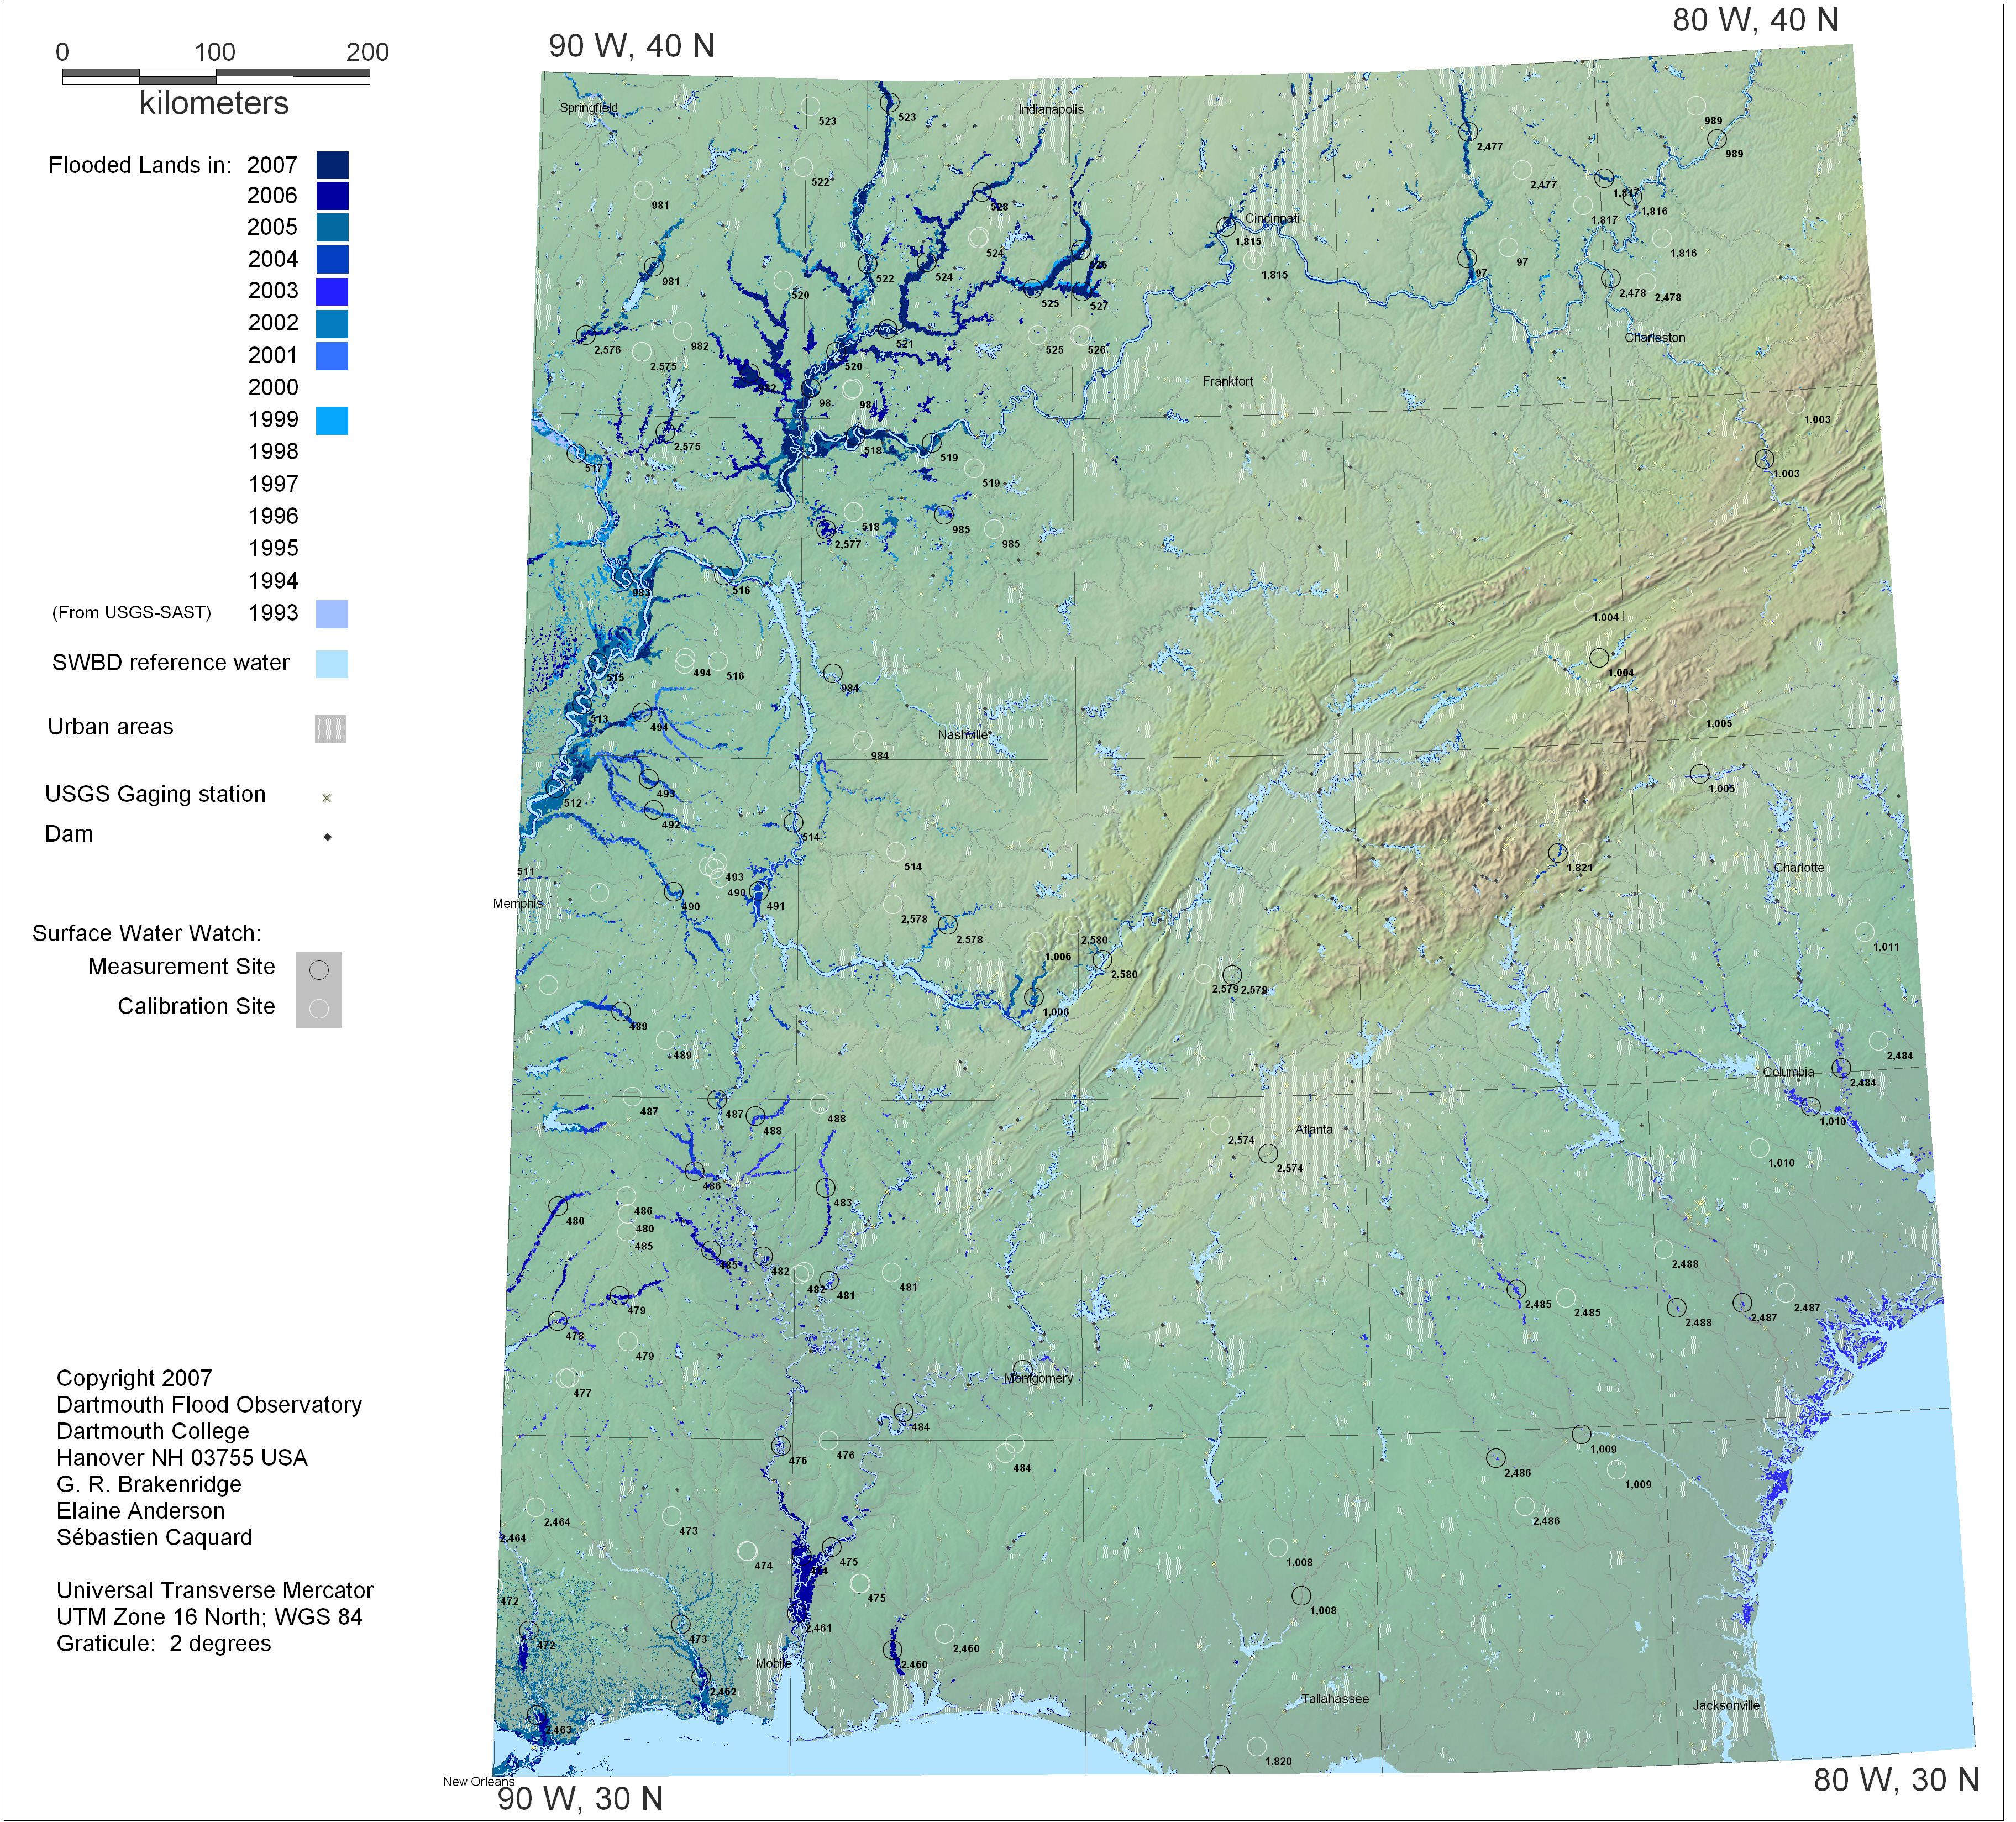Click the Tallahassee city label

pyautogui.click(x=1334, y=1698)
